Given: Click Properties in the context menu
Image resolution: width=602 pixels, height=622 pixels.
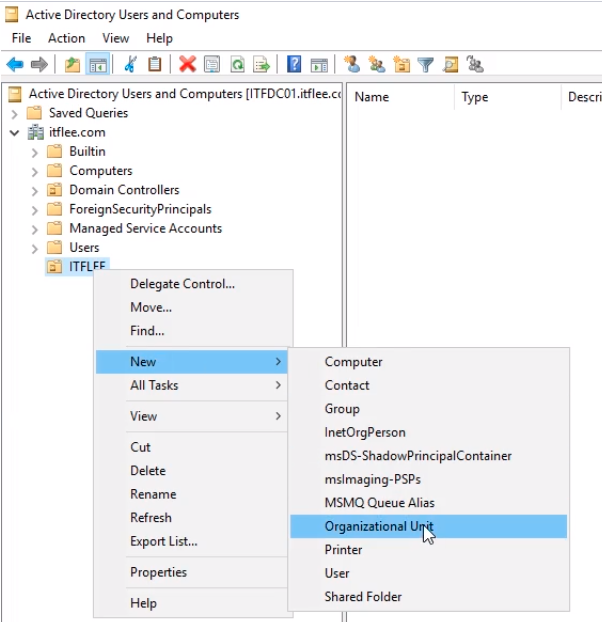Looking at the screenshot, I should point(158,573).
